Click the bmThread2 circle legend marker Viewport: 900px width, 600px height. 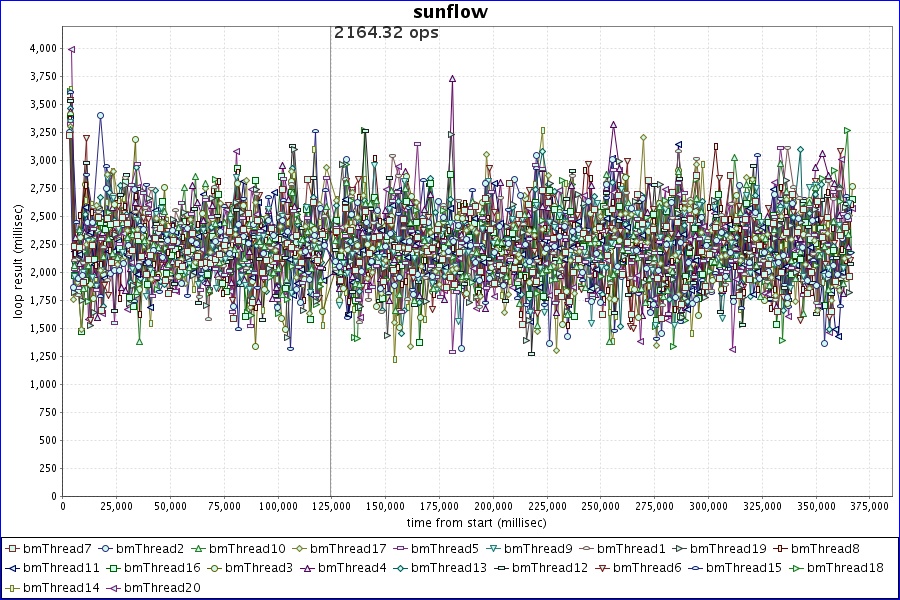click(x=106, y=549)
